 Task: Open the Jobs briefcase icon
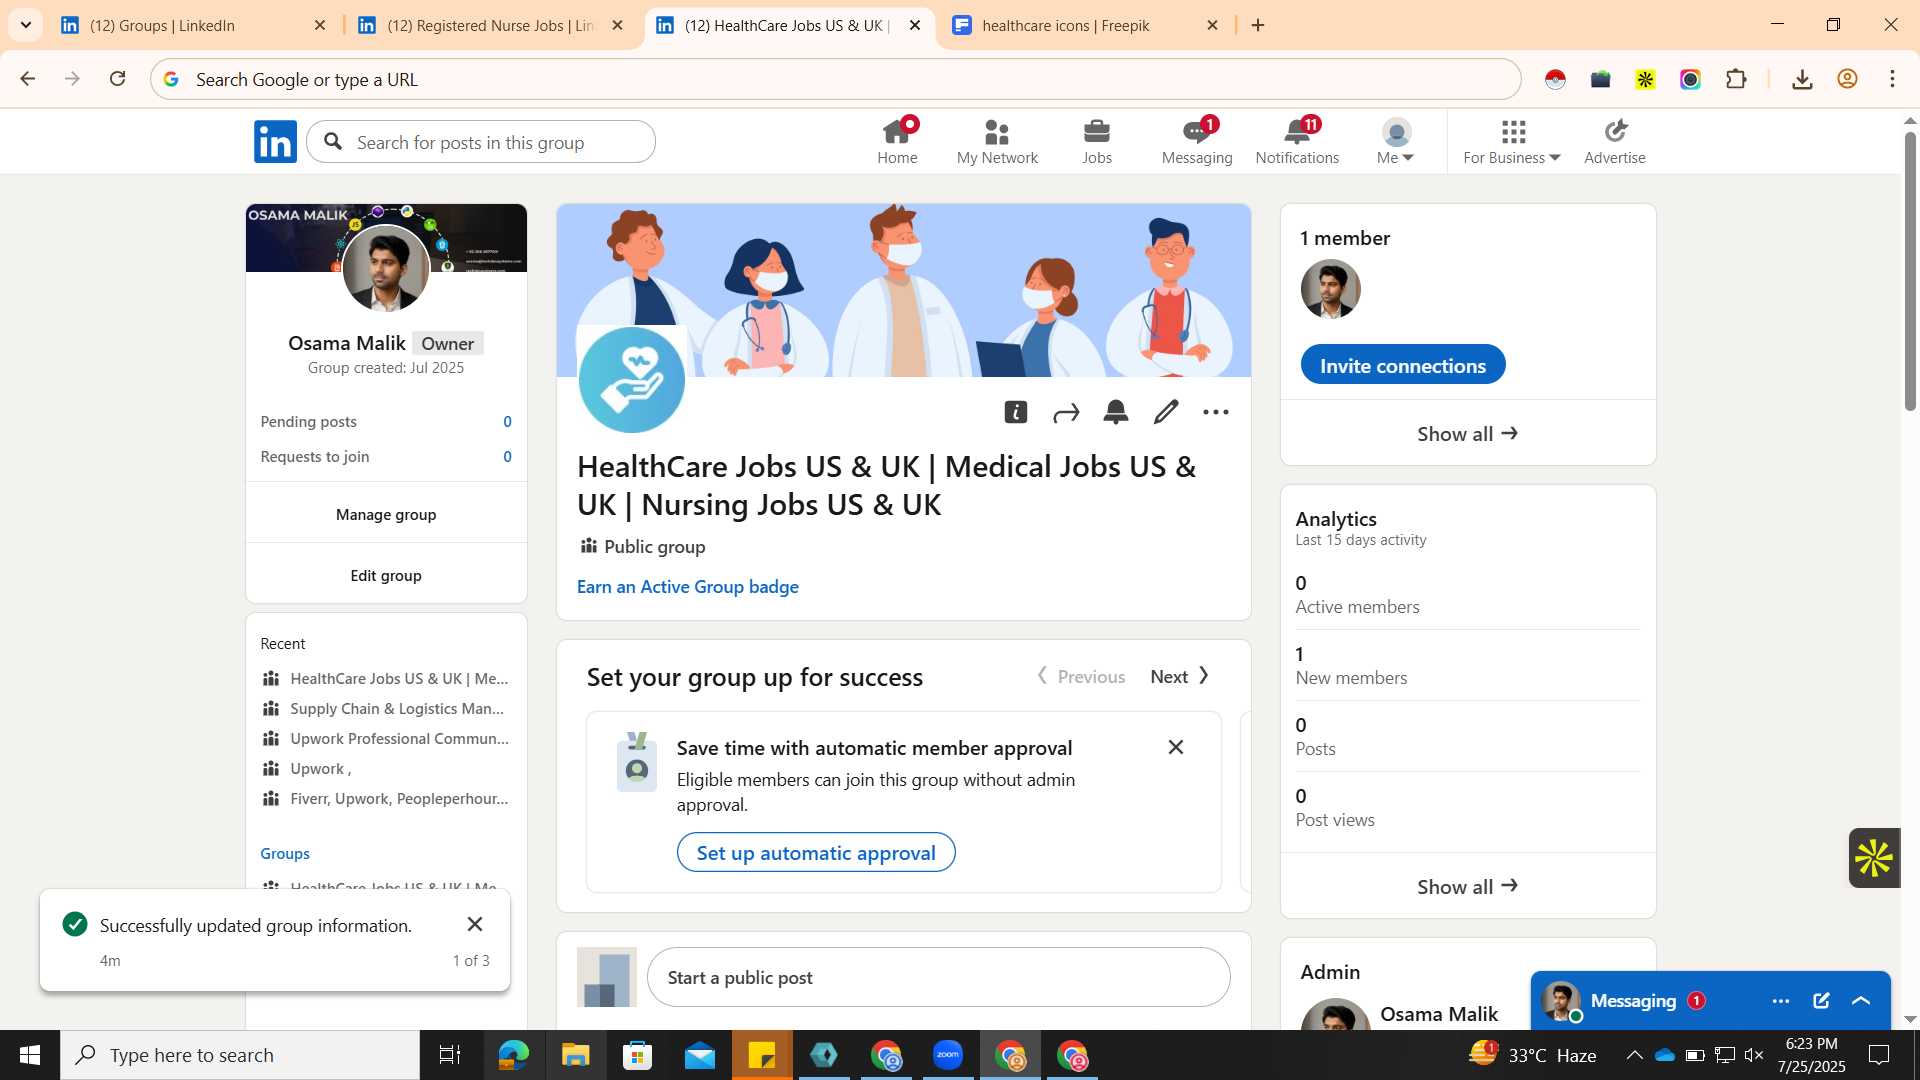pos(1097,142)
